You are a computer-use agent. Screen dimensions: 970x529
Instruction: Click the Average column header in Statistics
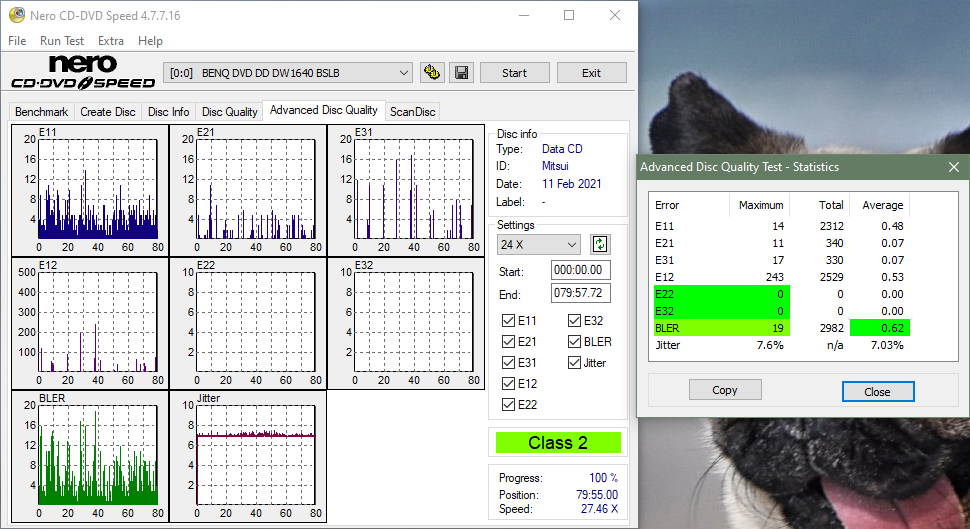(x=882, y=205)
